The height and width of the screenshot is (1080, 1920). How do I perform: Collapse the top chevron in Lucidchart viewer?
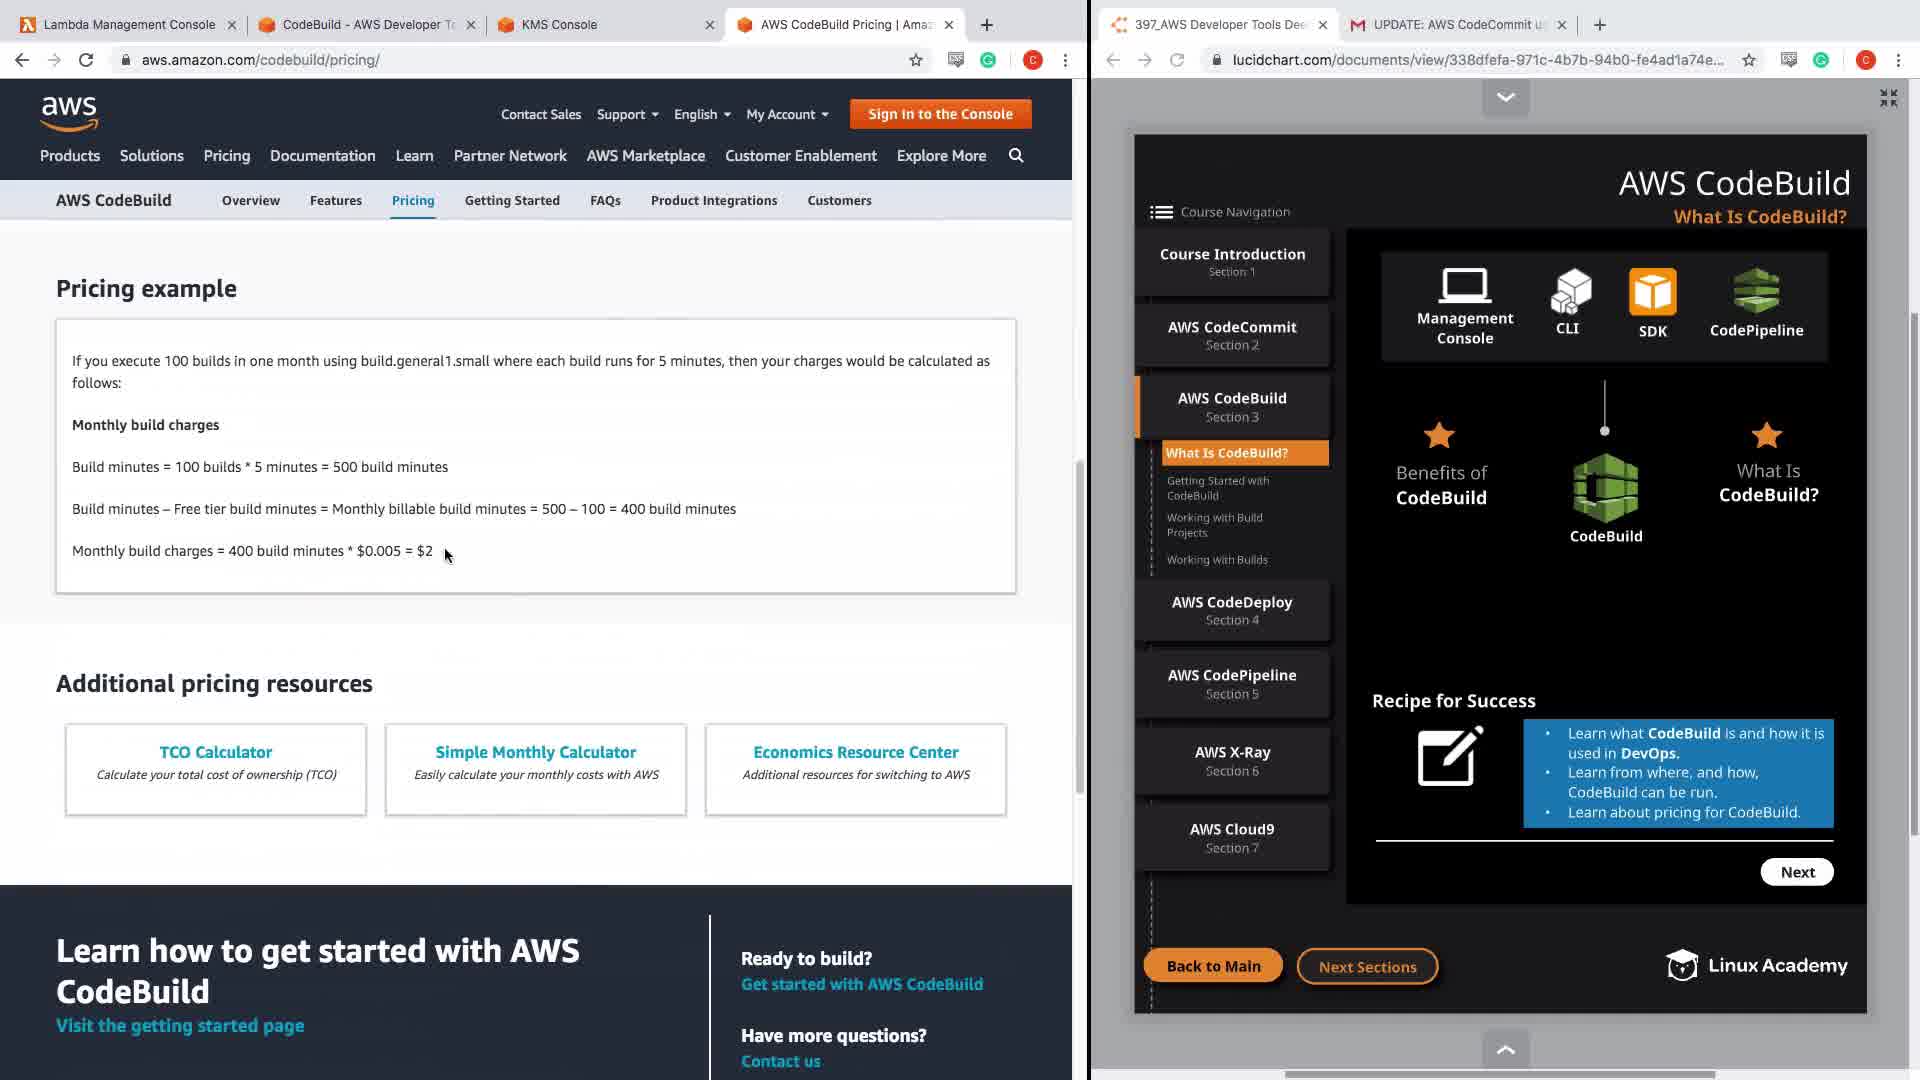(1505, 97)
